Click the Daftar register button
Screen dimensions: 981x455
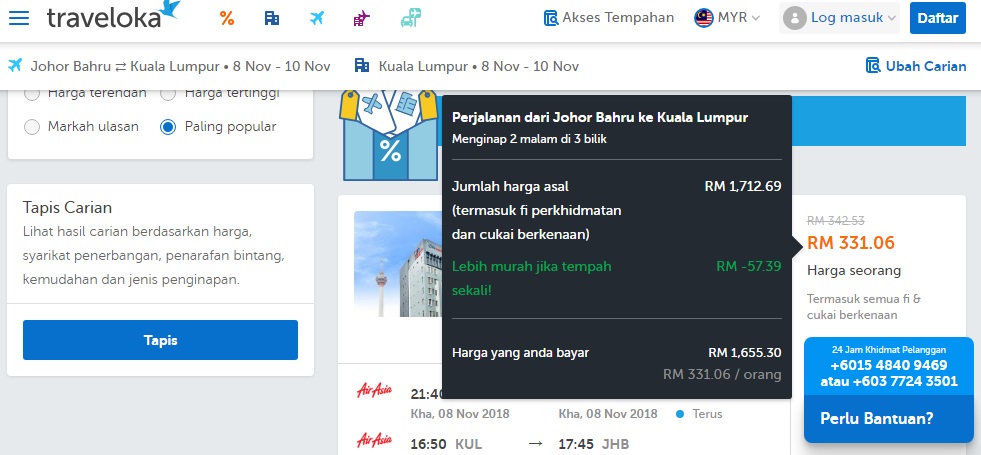click(x=937, y=18)
